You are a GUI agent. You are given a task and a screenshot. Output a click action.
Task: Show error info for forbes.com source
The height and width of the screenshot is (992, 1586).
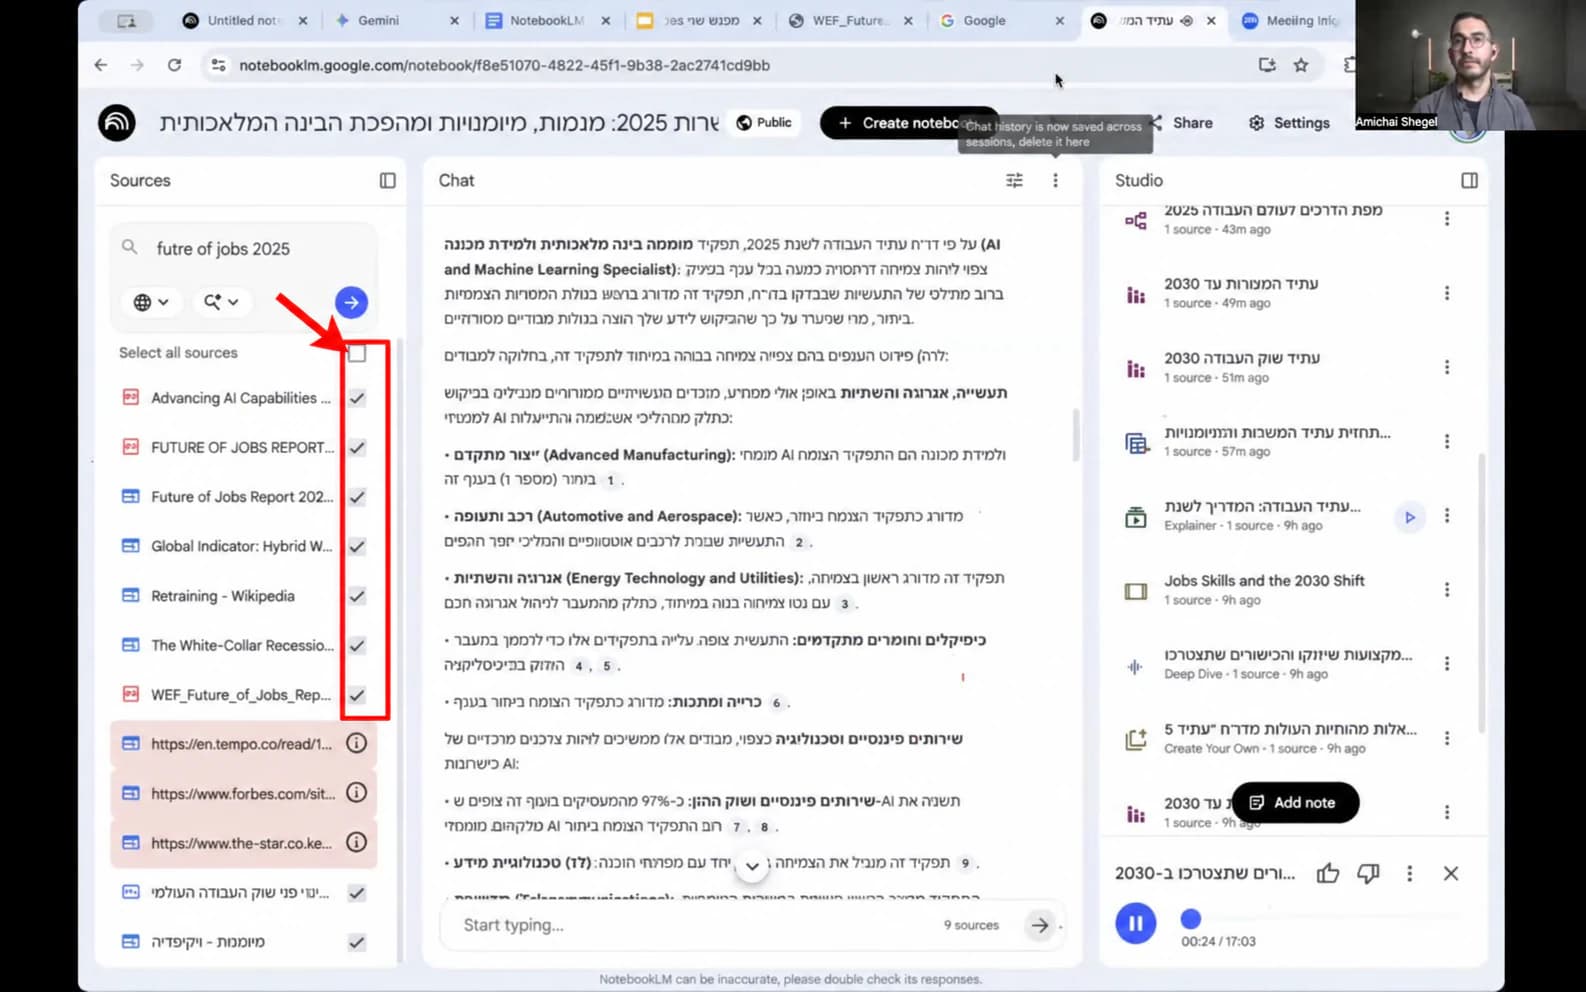point(356,792)
